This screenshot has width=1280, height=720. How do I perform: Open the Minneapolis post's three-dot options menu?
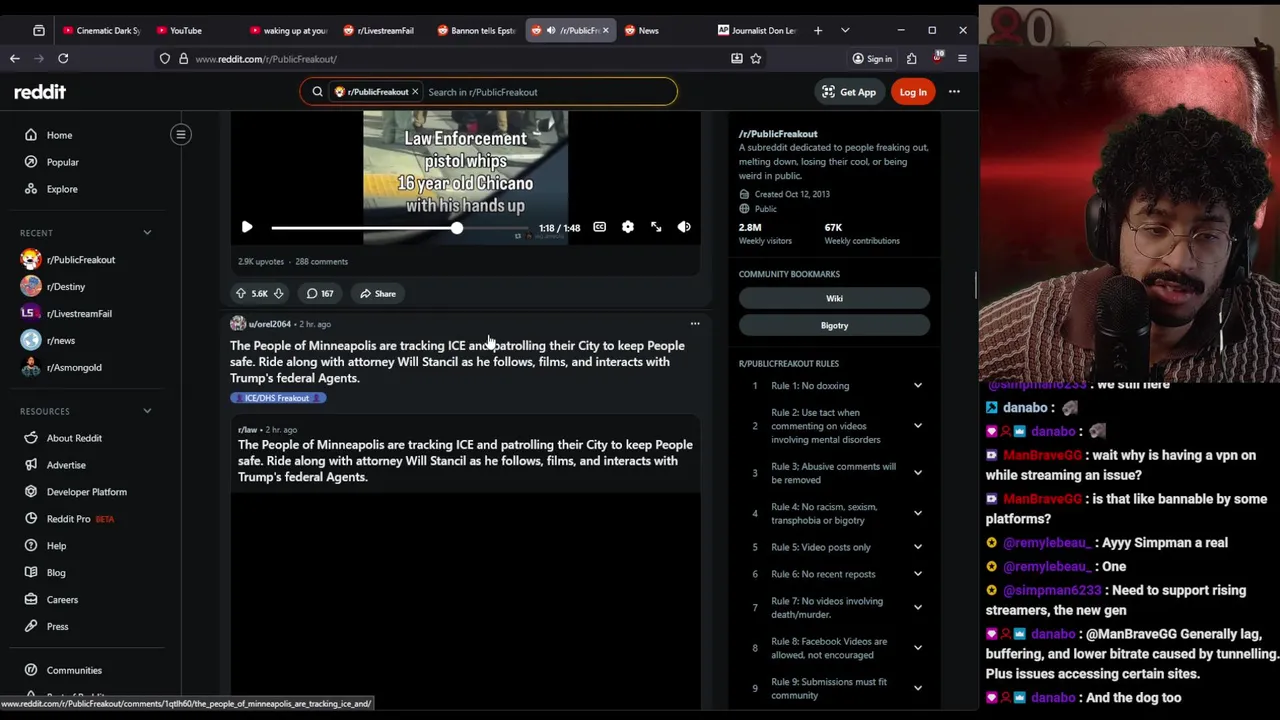[695, 324]
